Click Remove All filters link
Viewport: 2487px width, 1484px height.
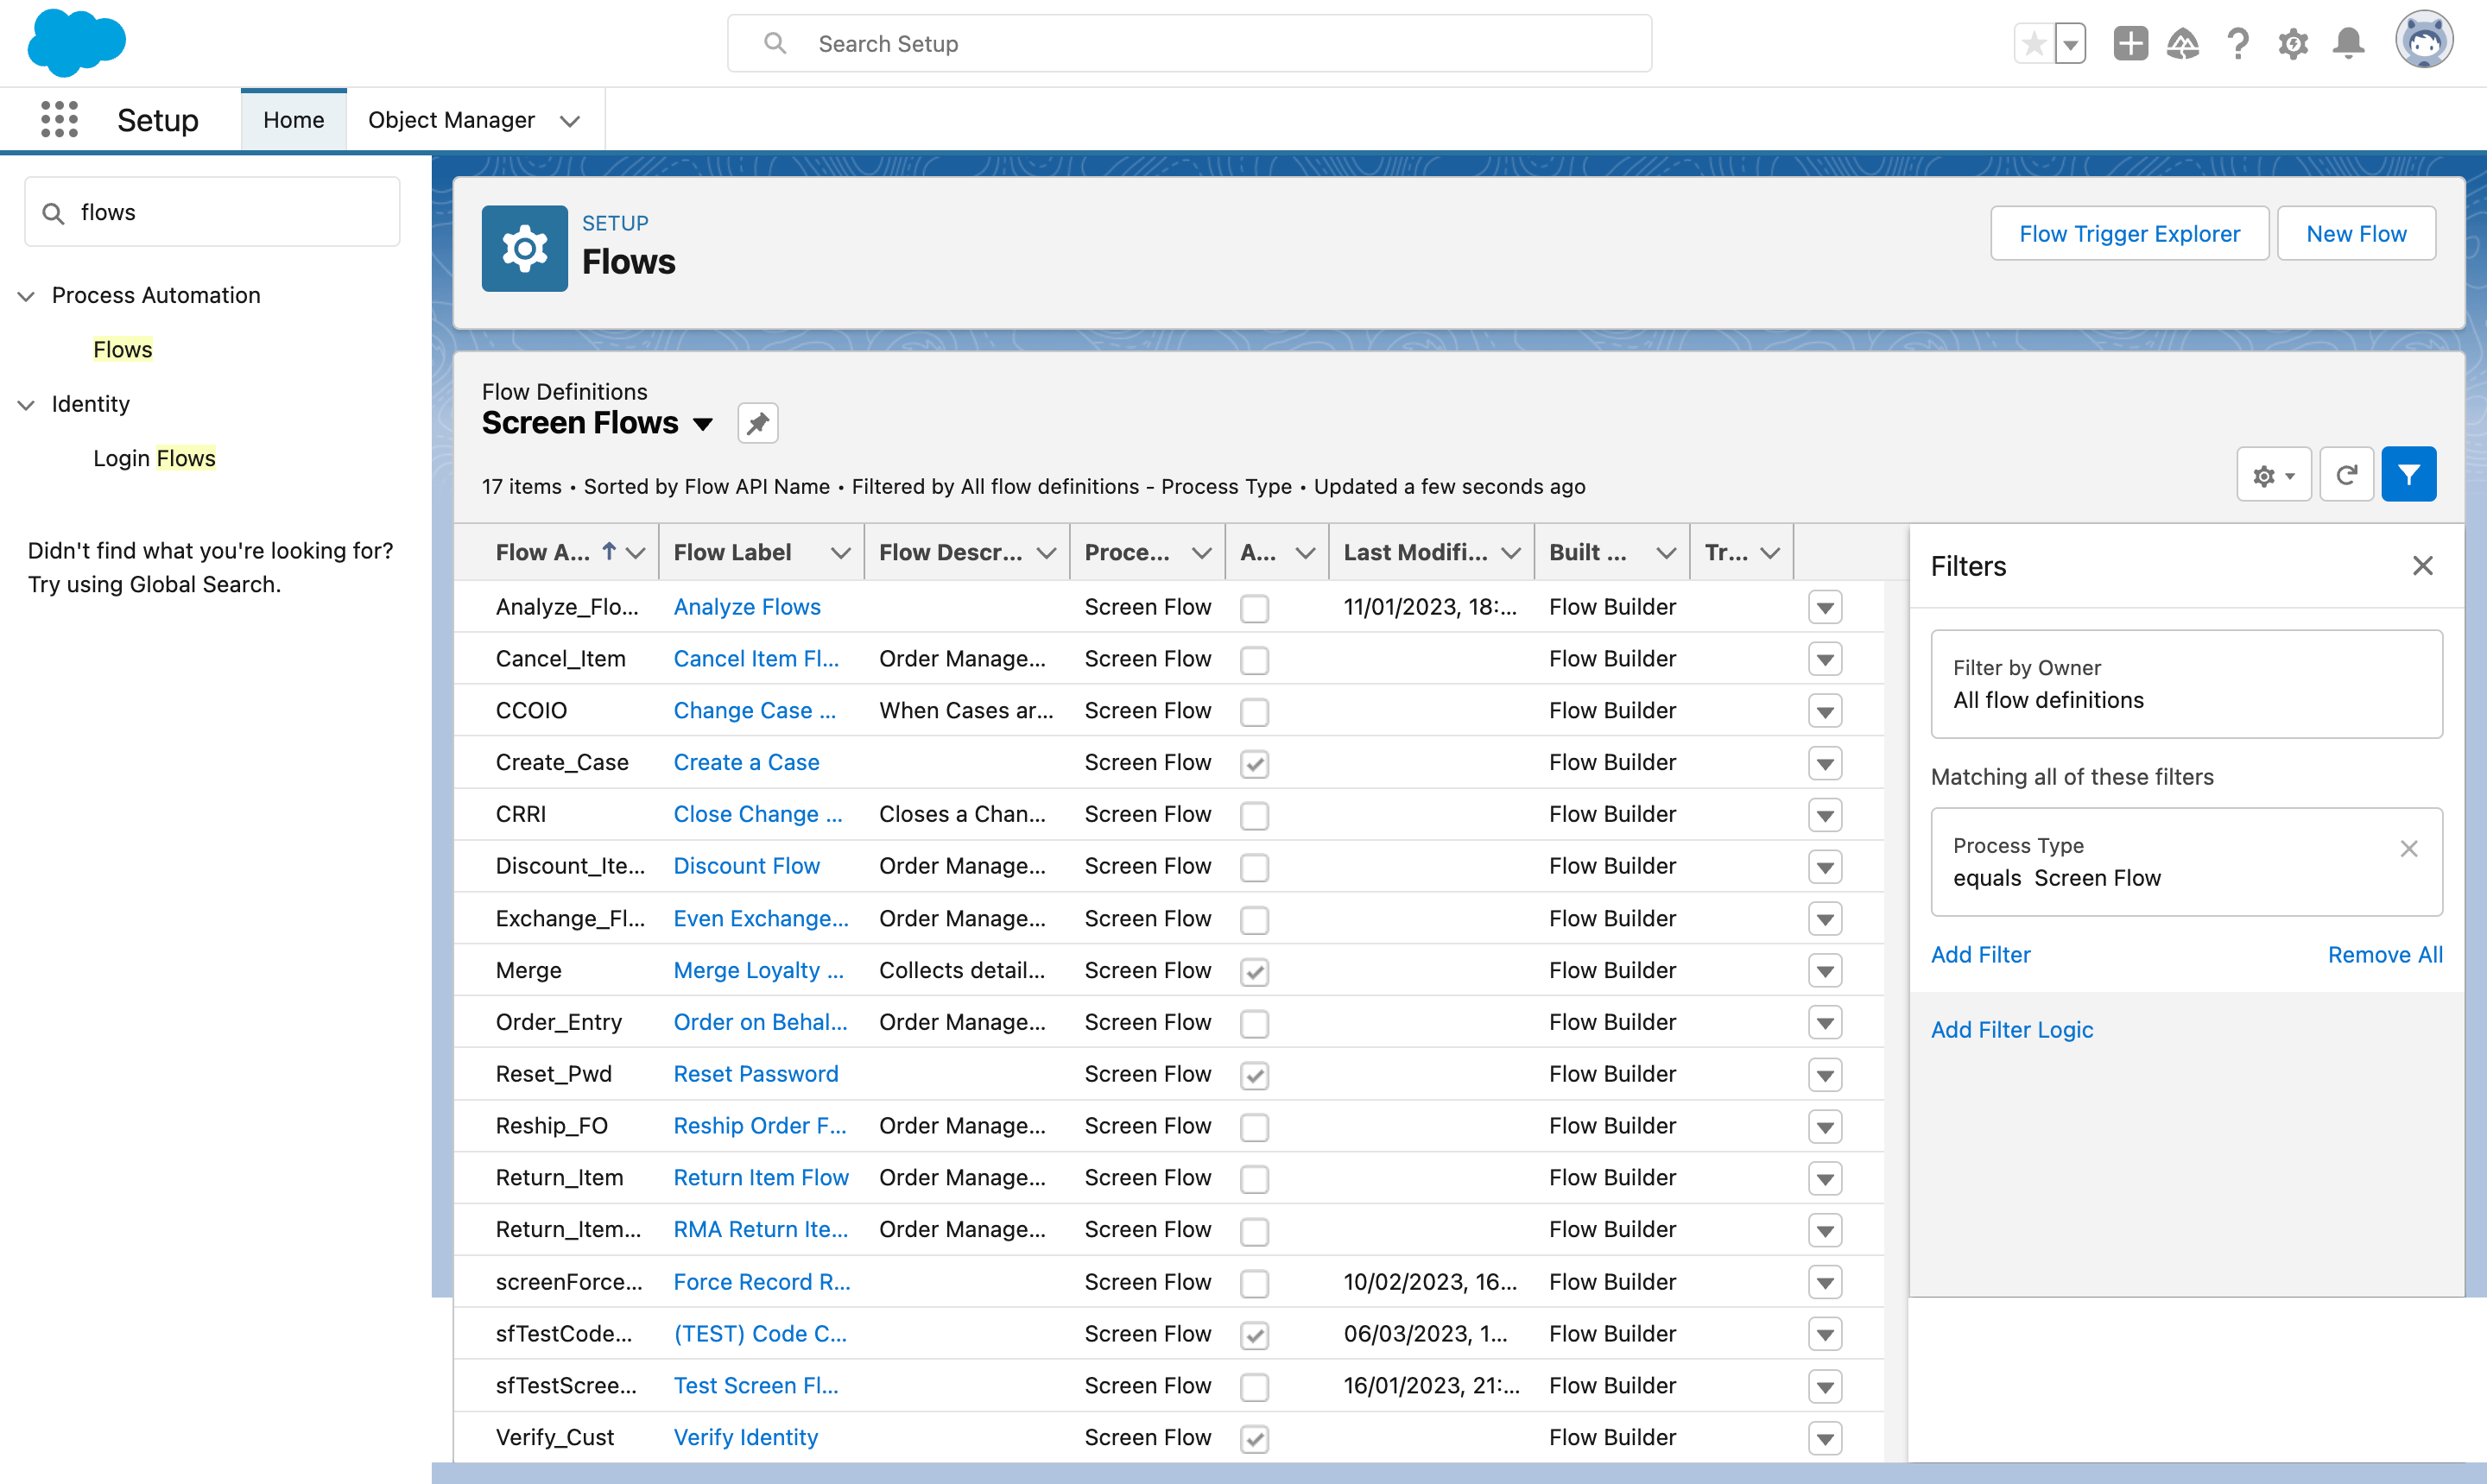[2384, 955]
